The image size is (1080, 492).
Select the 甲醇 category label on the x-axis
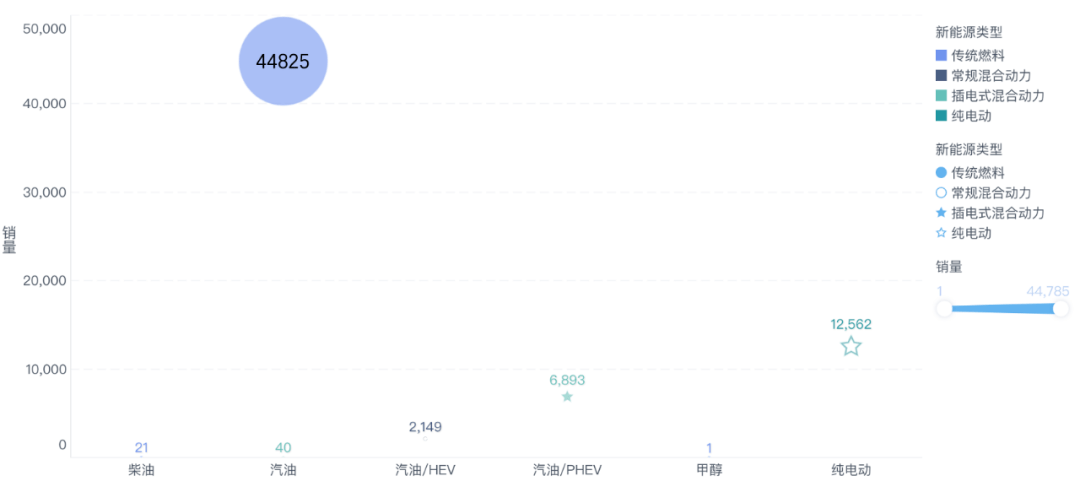(709, 469)
